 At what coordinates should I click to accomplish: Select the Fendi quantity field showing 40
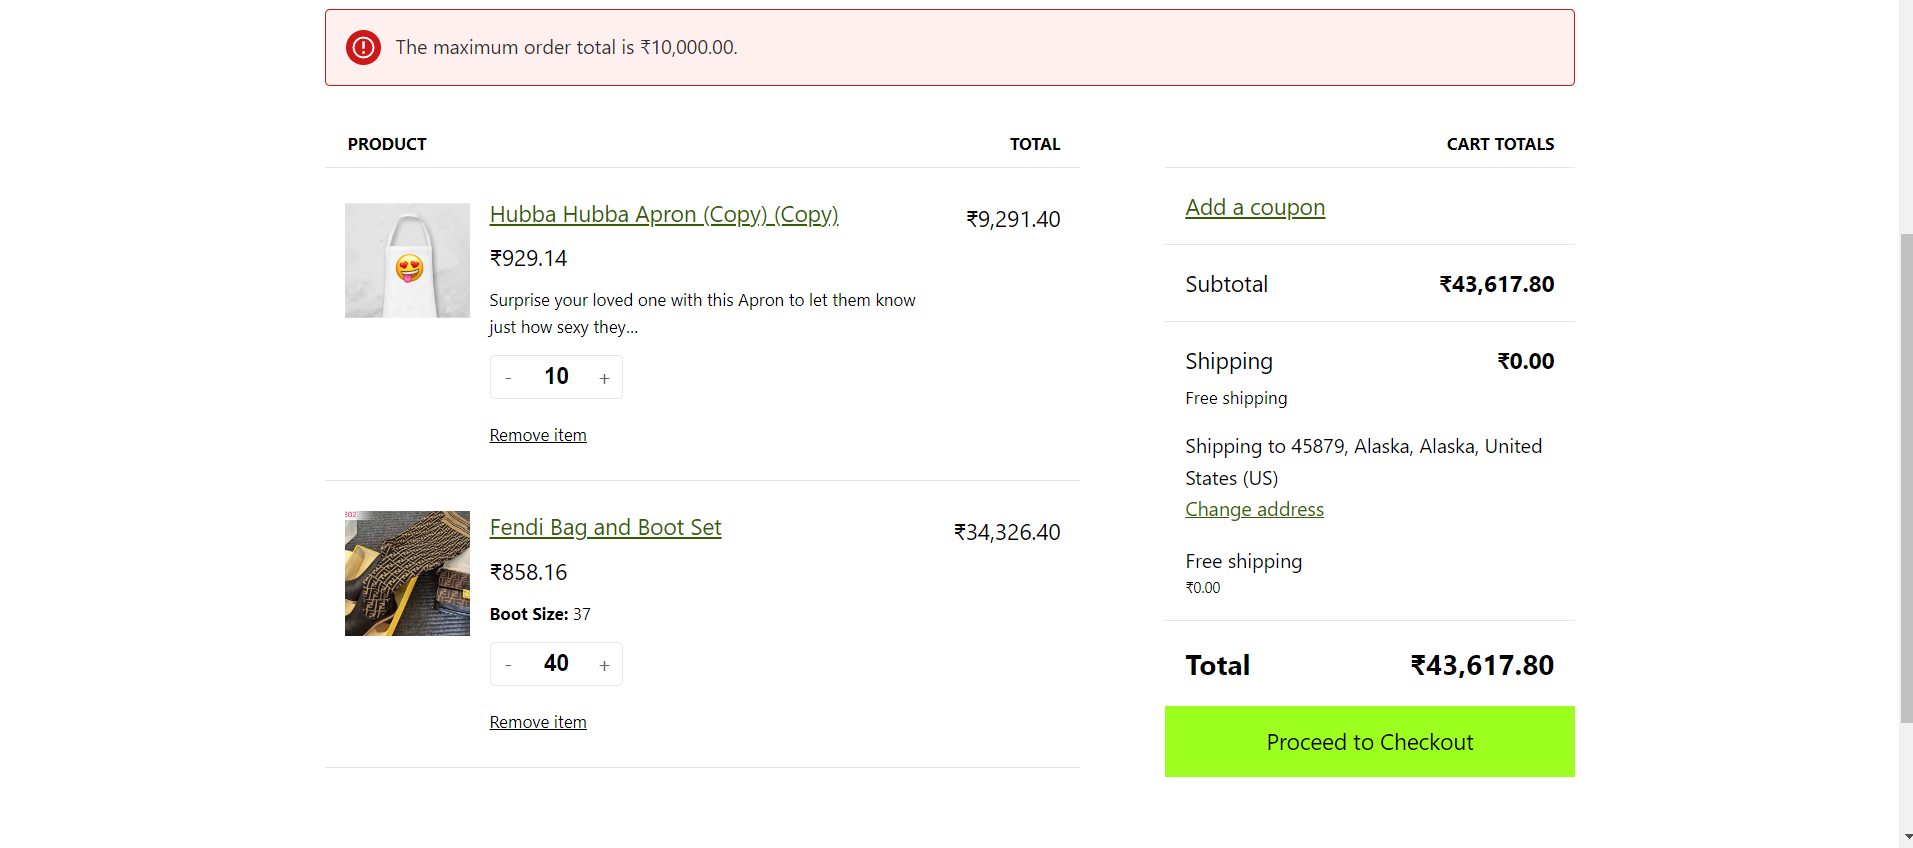coord(556,664)
